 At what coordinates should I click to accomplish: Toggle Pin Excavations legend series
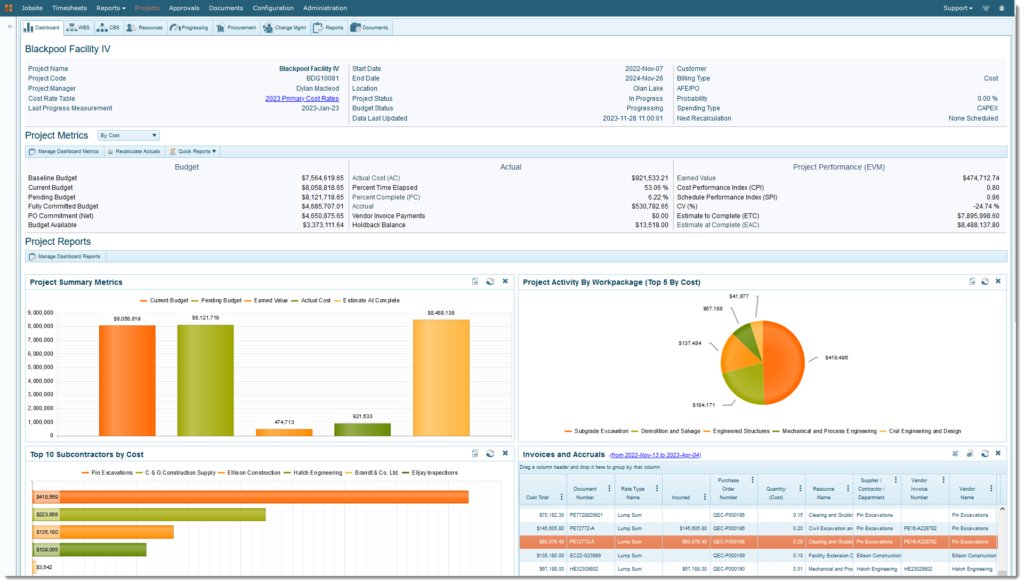pos(107,472)
